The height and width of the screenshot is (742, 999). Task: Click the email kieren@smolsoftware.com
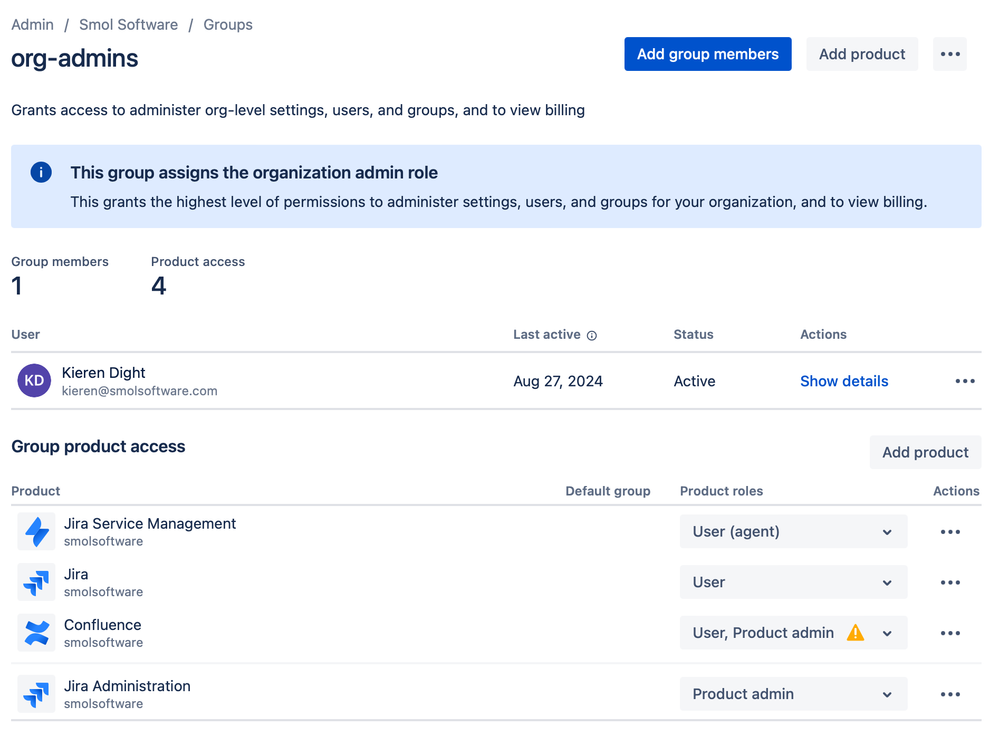coord(140,391)
